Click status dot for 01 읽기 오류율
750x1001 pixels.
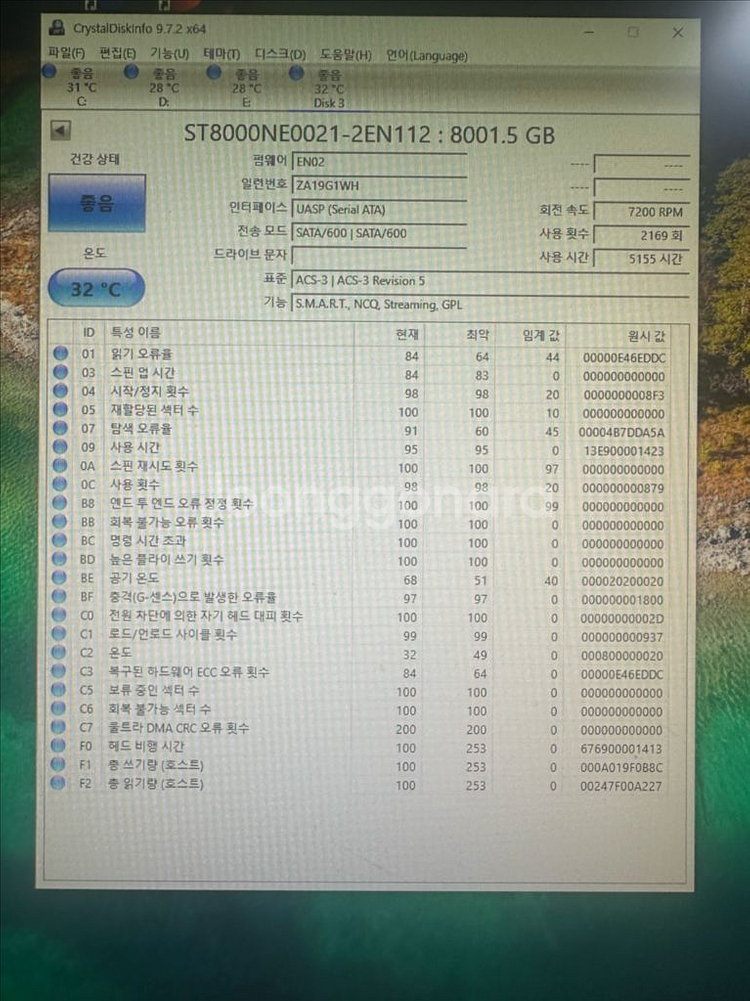61,353
